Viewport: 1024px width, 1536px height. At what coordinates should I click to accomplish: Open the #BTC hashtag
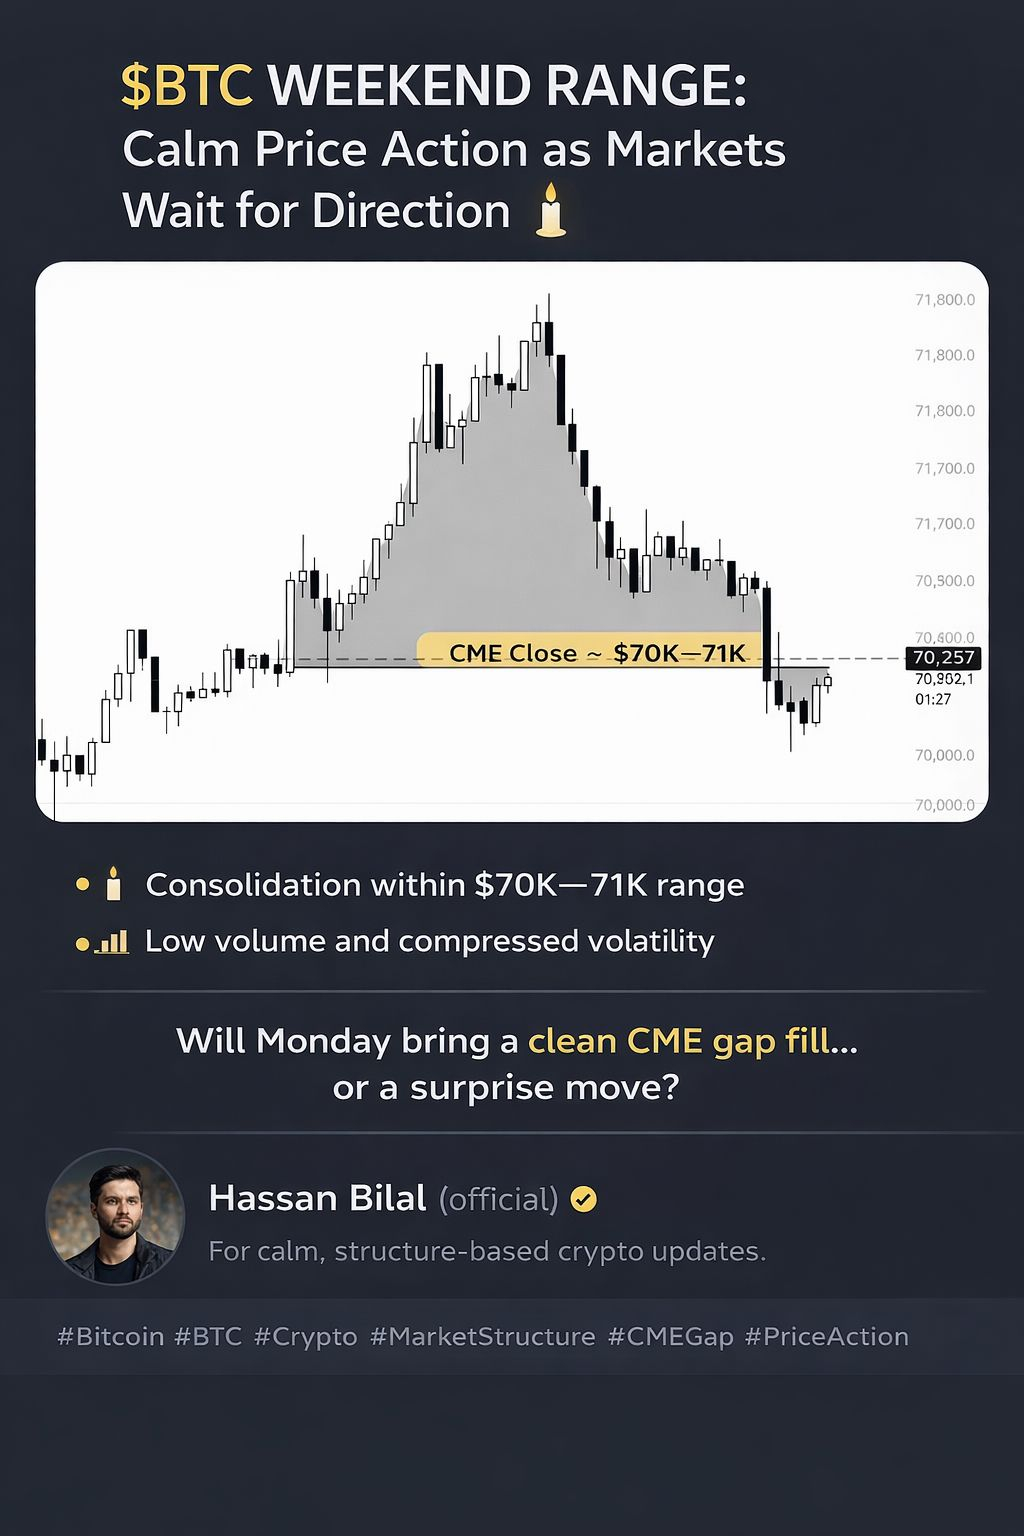tap(208, 1336)
